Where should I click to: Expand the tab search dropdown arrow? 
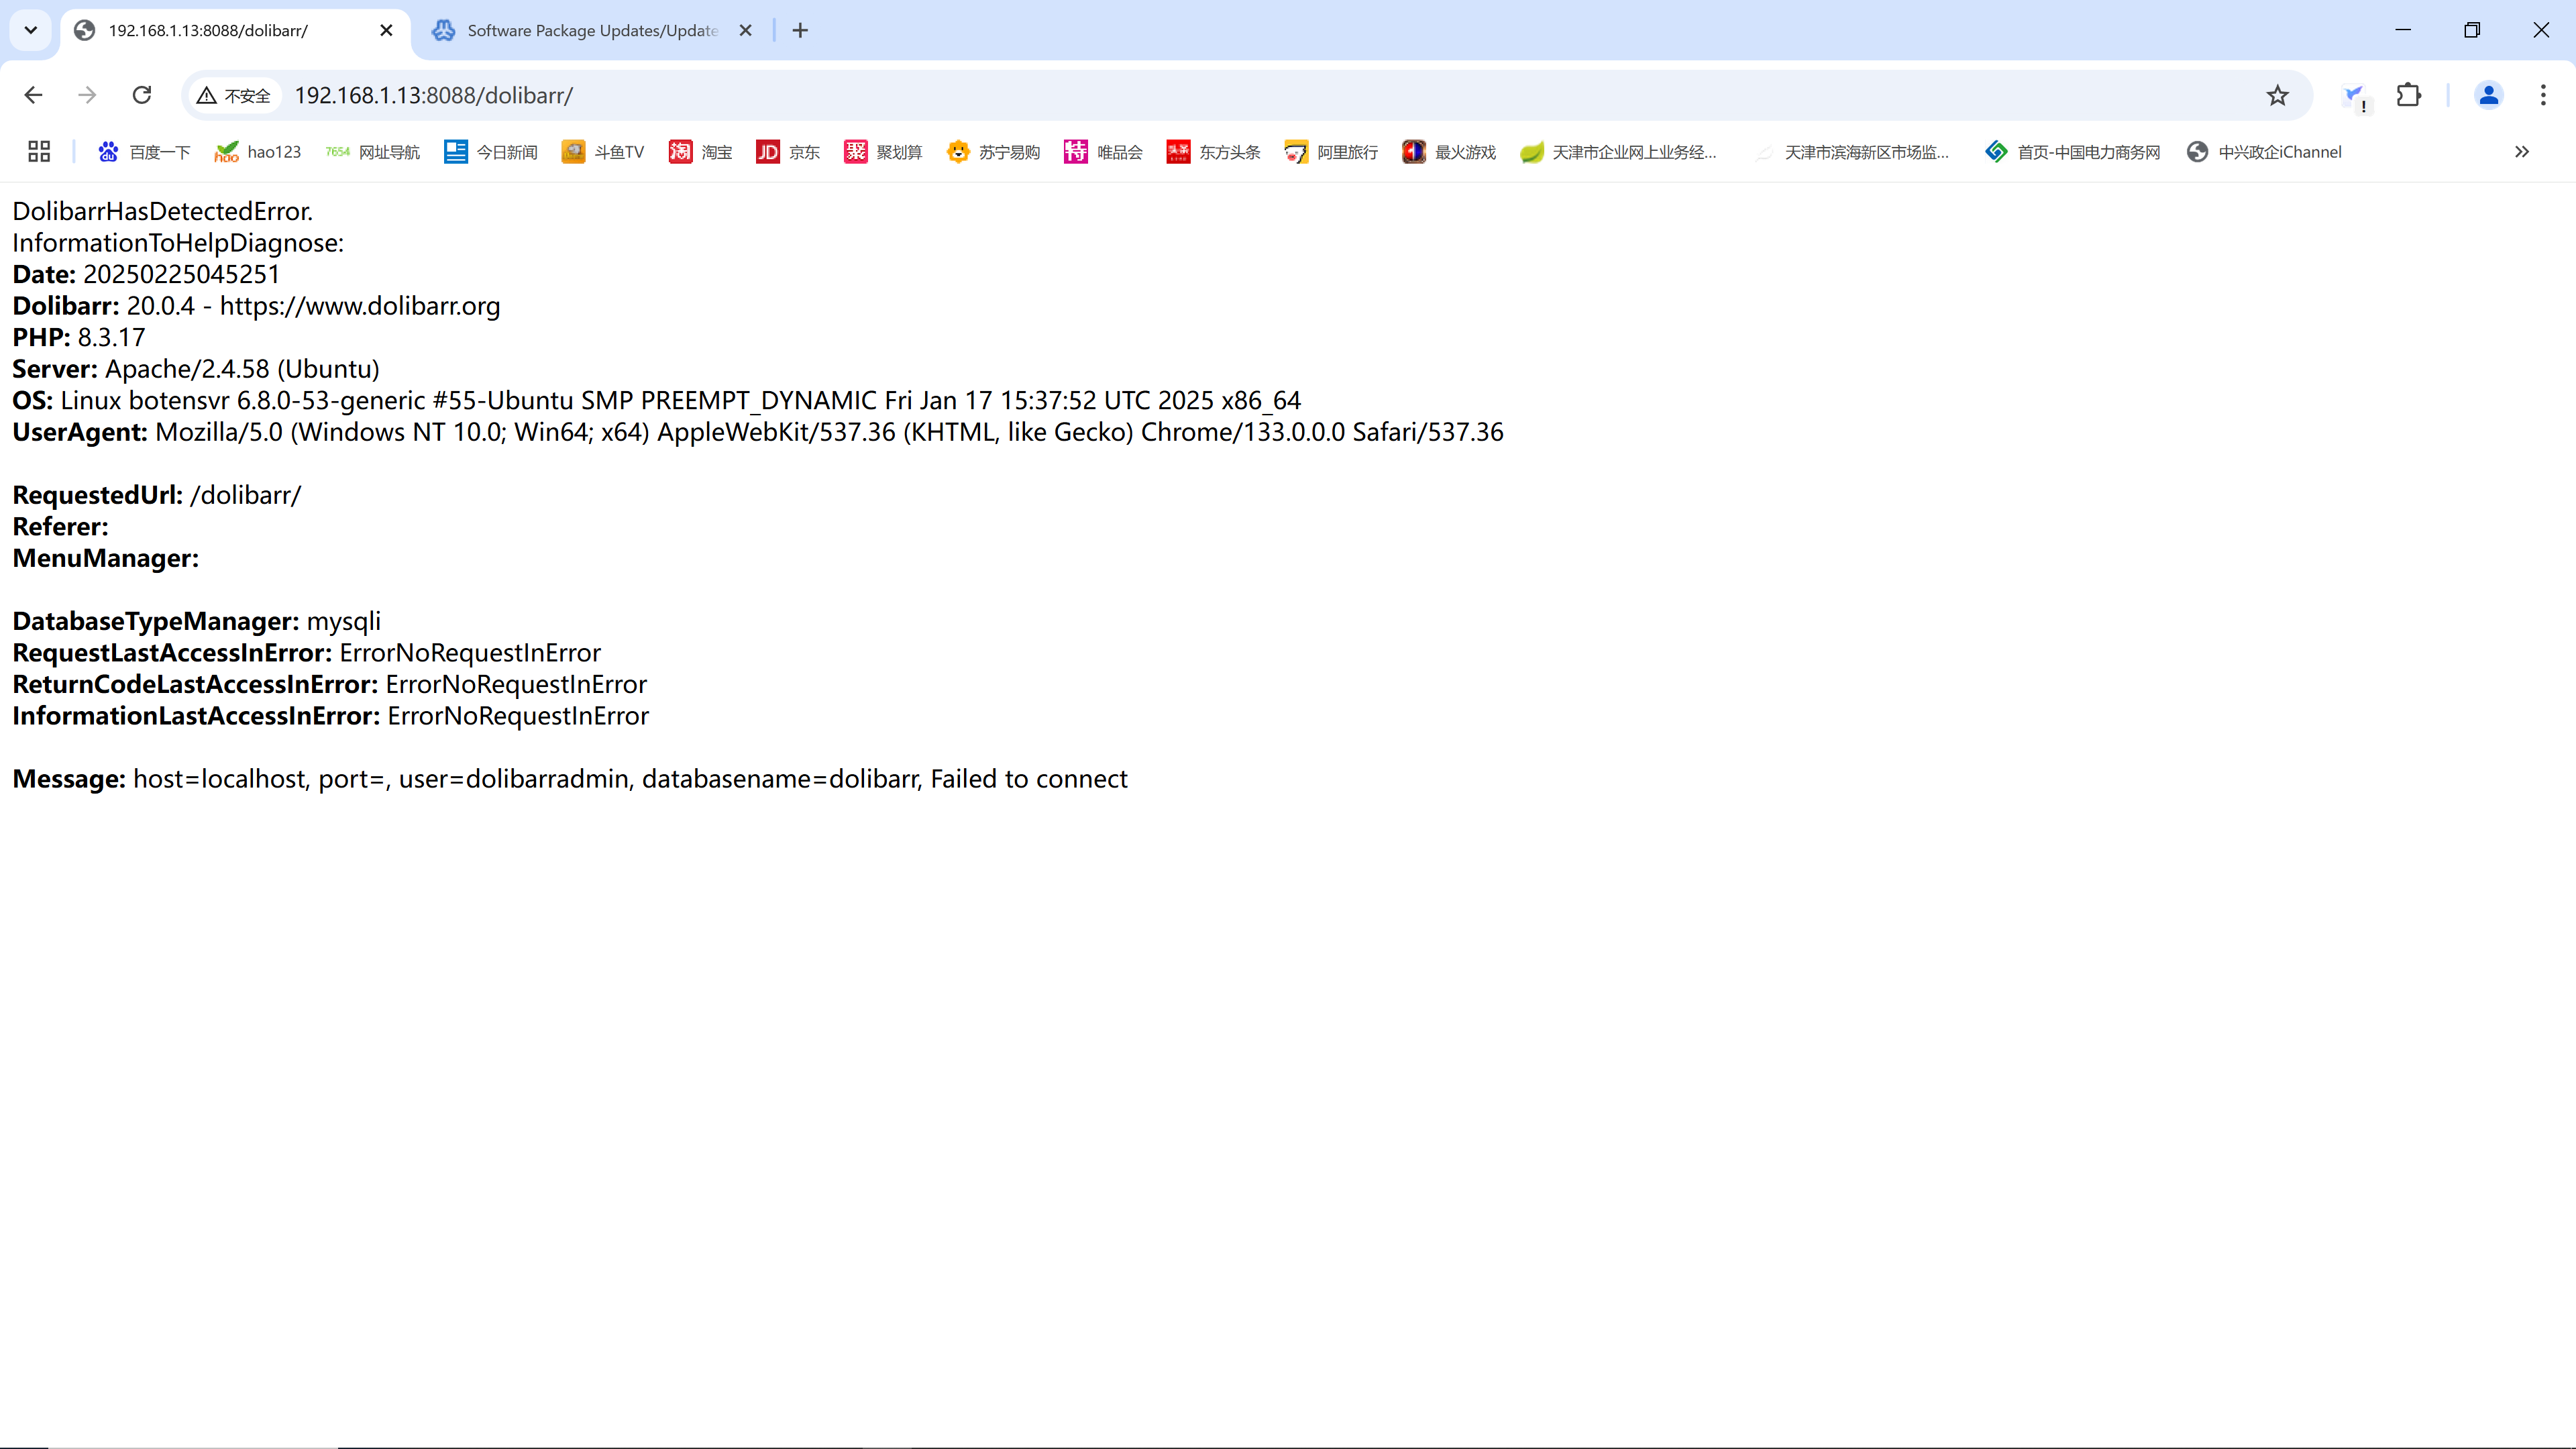coord(31,30)
